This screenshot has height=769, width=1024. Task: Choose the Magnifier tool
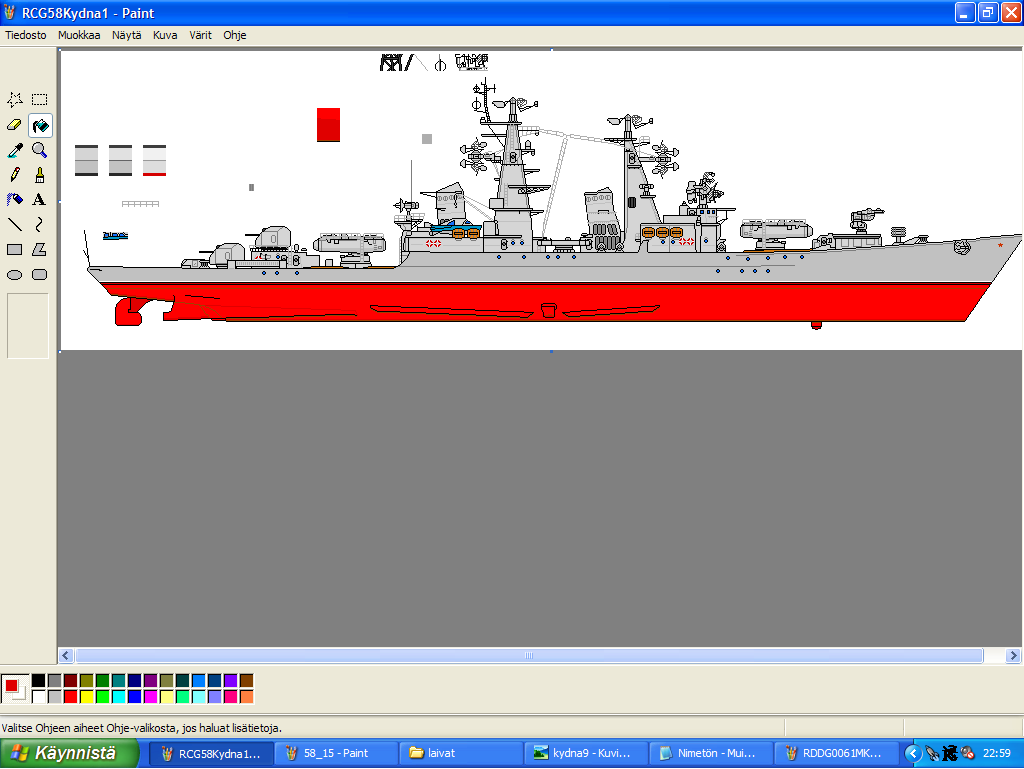(x=39, y=150)
